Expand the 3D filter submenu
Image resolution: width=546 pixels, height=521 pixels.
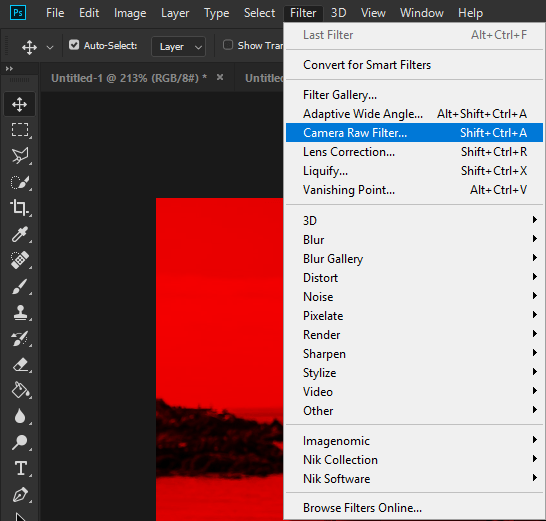point(414,220)
